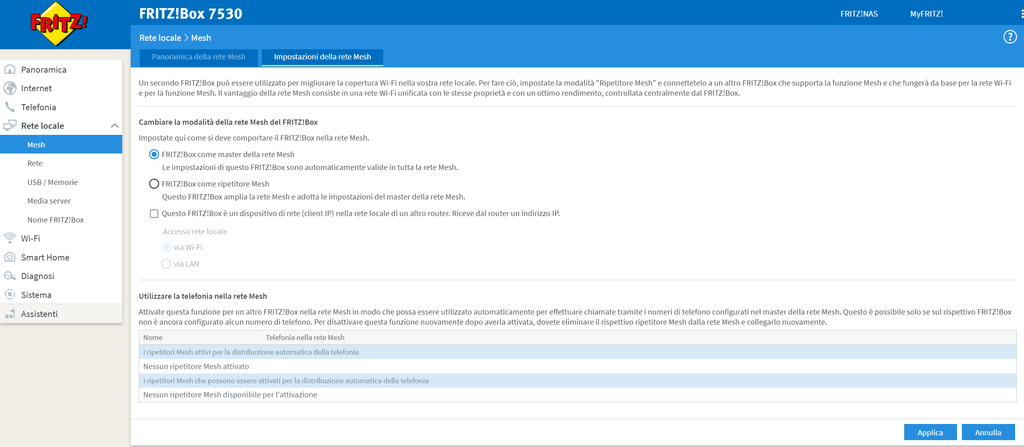
Task: Check the client IP network device checkbox
Action: pos(154,214)
